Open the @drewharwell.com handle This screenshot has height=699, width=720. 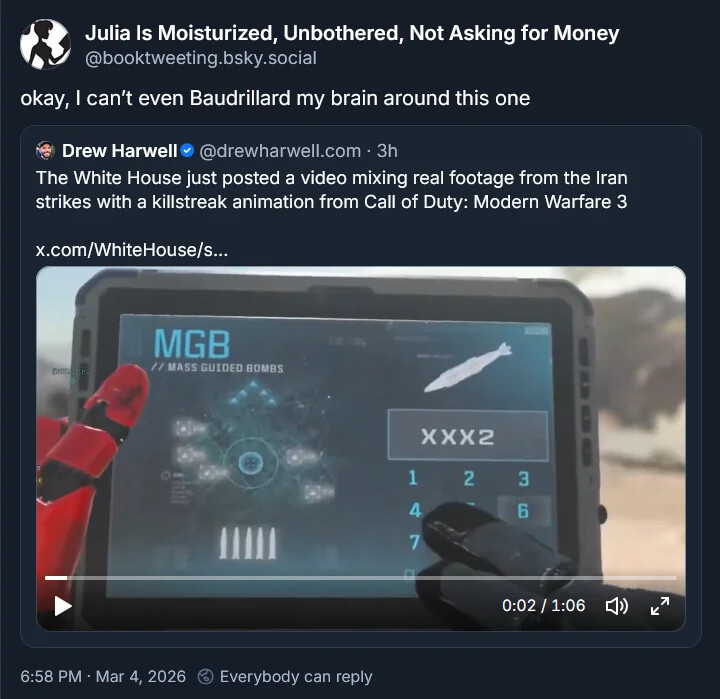pos(280,151)
